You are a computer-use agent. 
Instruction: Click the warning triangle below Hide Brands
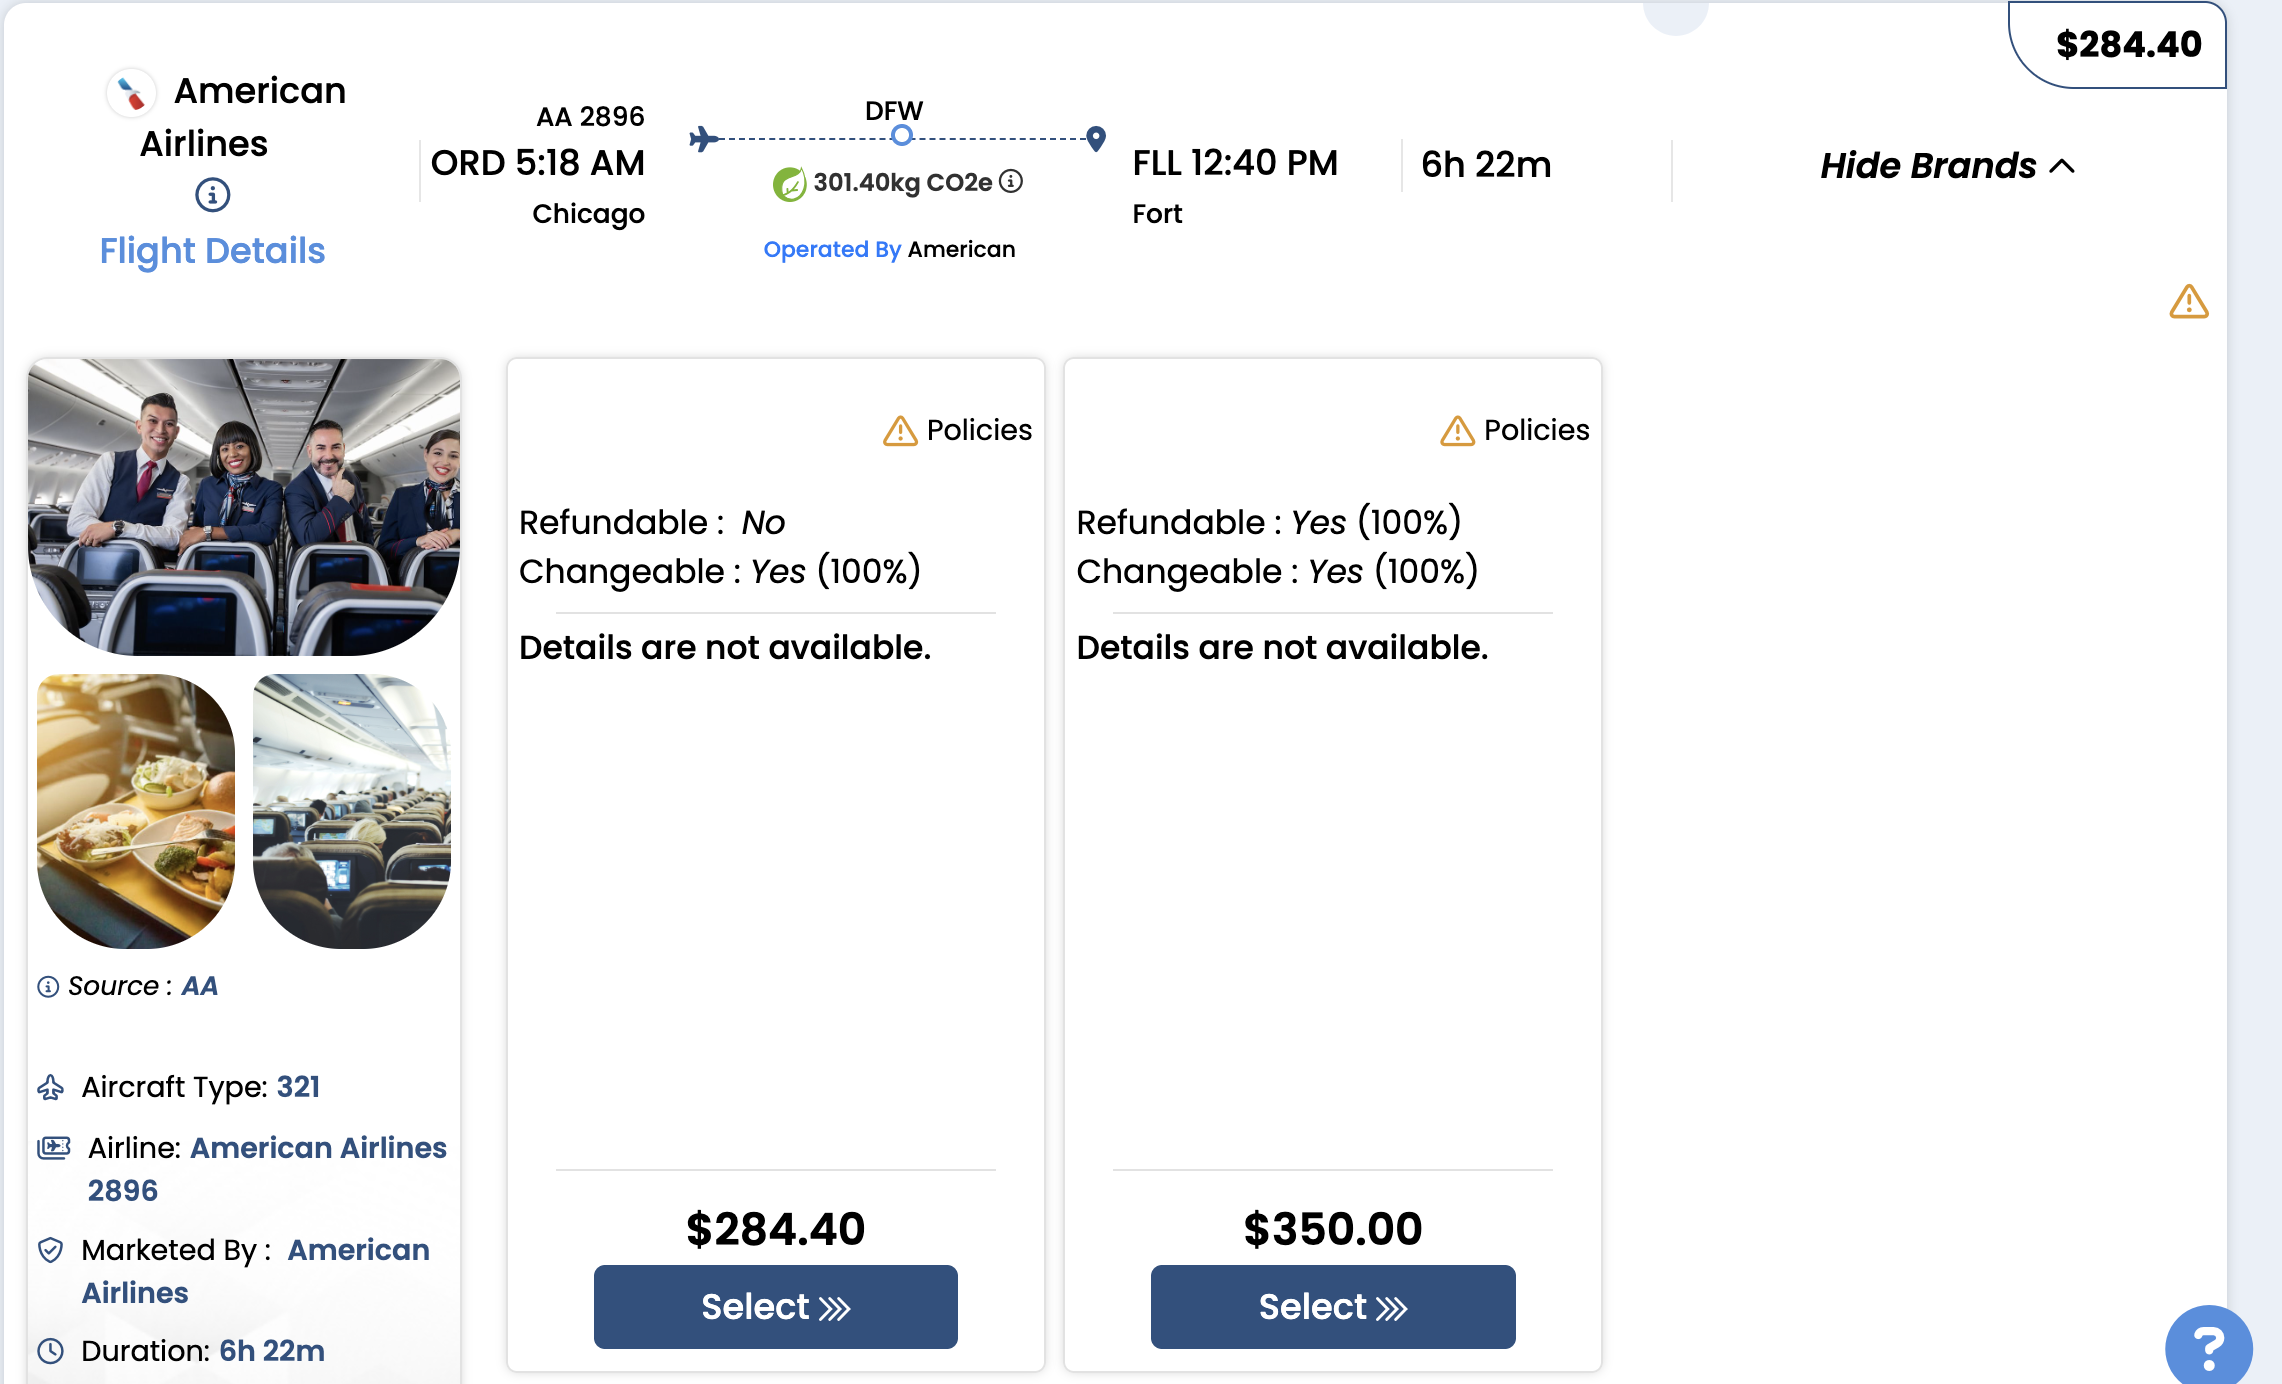tap(2188, 301)
